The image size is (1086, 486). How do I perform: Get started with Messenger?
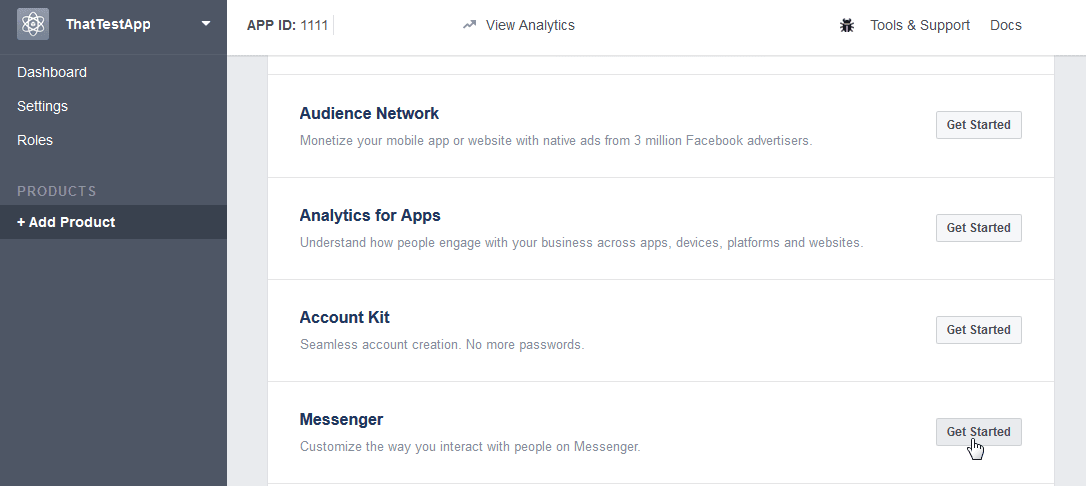pos(979,432)
